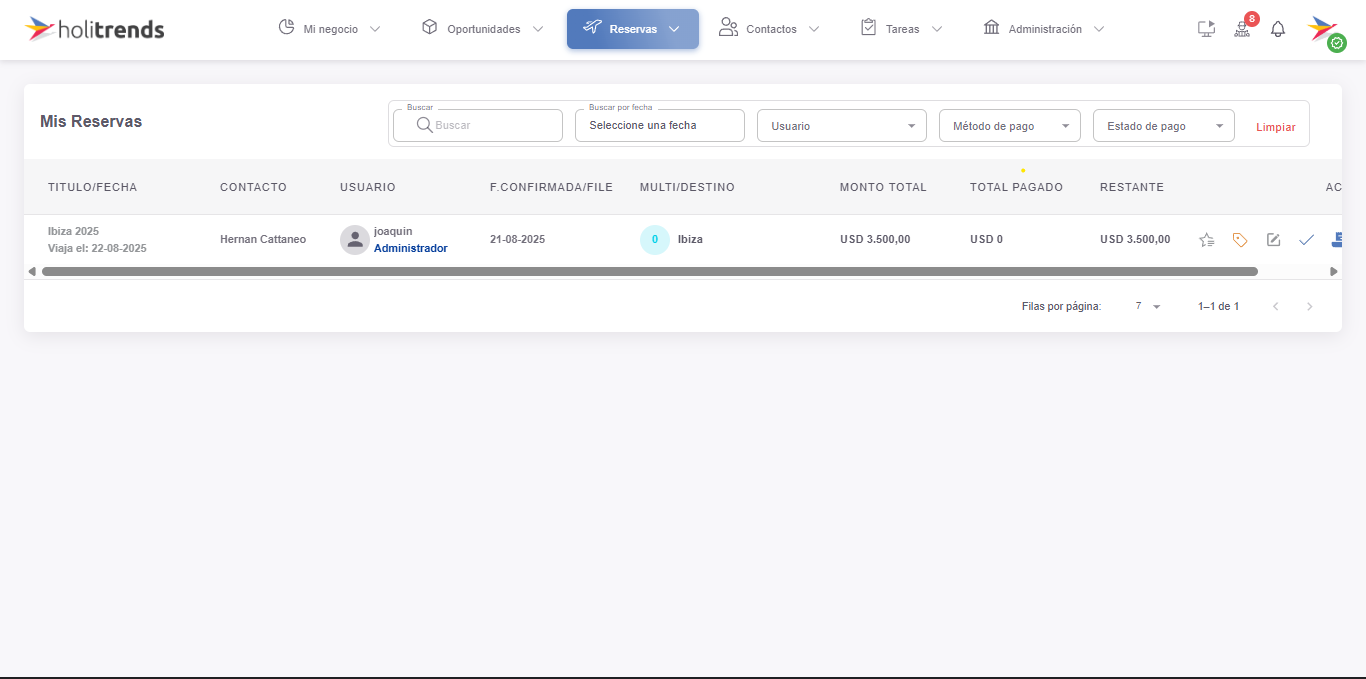Go to the next results page arrow
The width and height of the screenshot is (1366, 679).
[x=1310, y=306]
